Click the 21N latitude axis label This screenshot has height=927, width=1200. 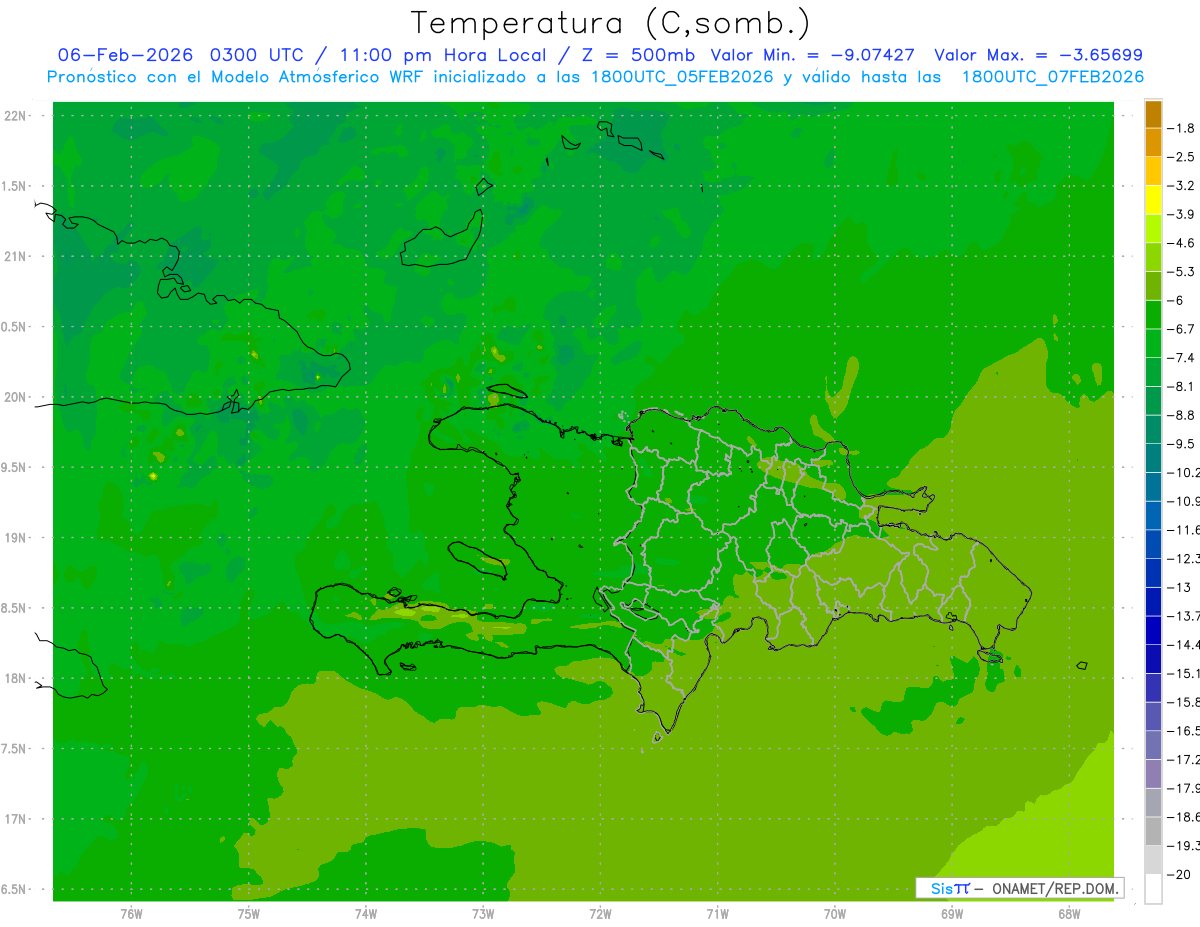point(14,257)
